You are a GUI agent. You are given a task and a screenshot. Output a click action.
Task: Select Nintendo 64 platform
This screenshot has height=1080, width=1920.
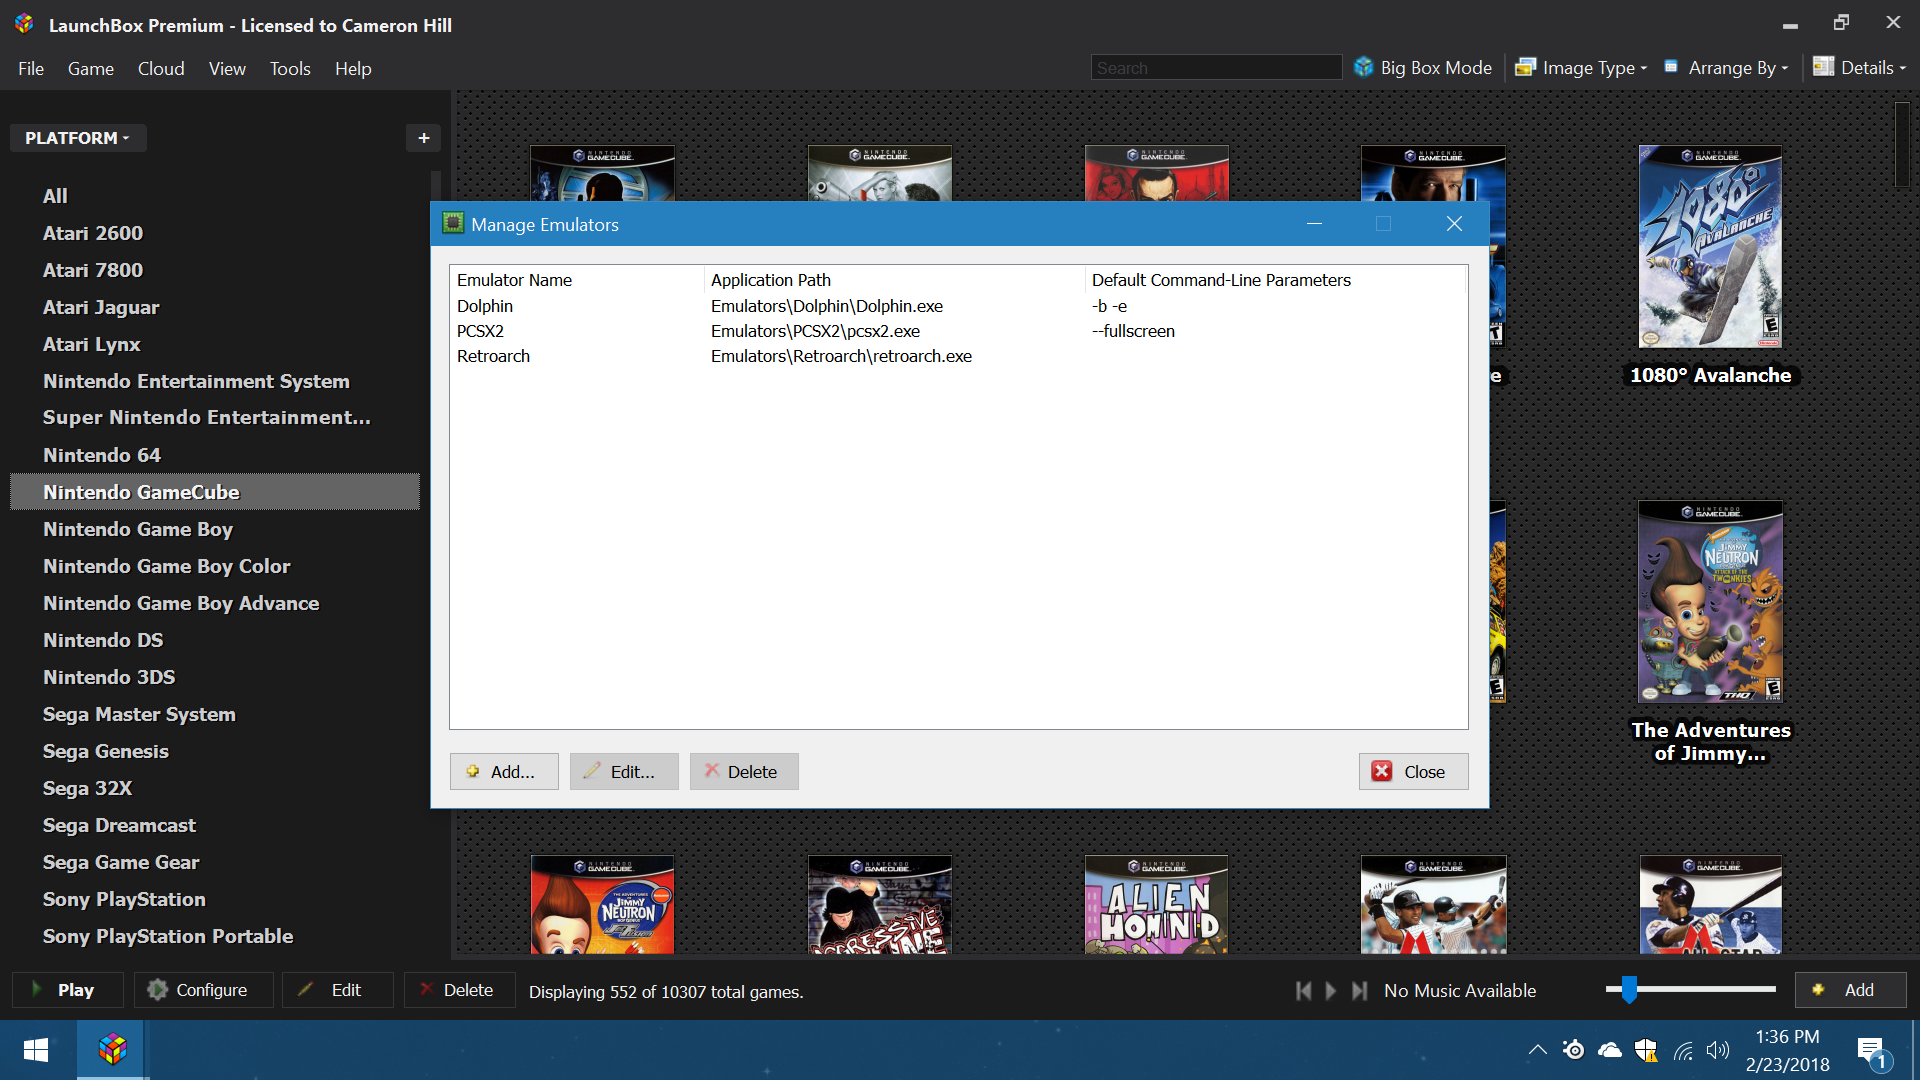[x=215, y=455]
